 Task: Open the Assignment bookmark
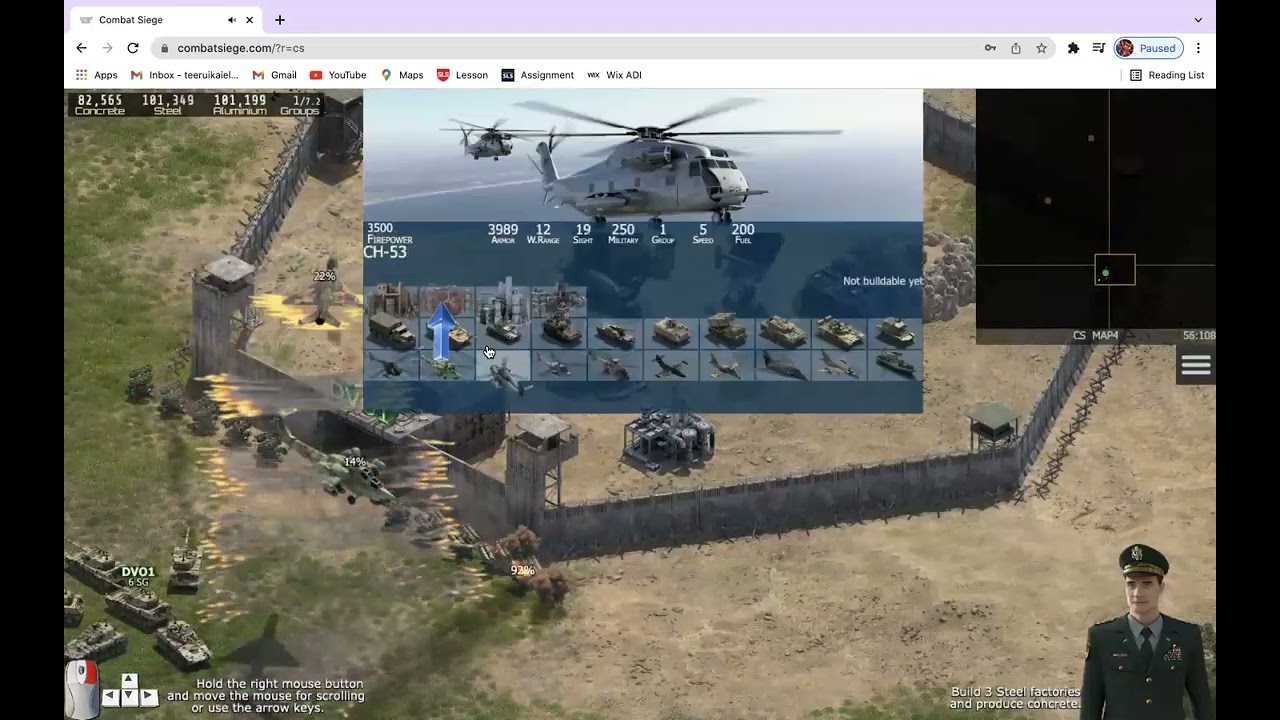pos(537,75)
